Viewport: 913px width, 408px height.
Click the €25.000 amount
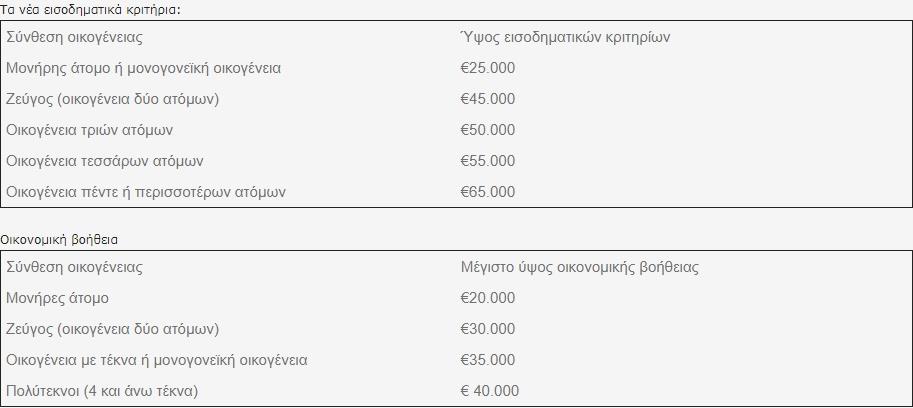tap(488, 68)
